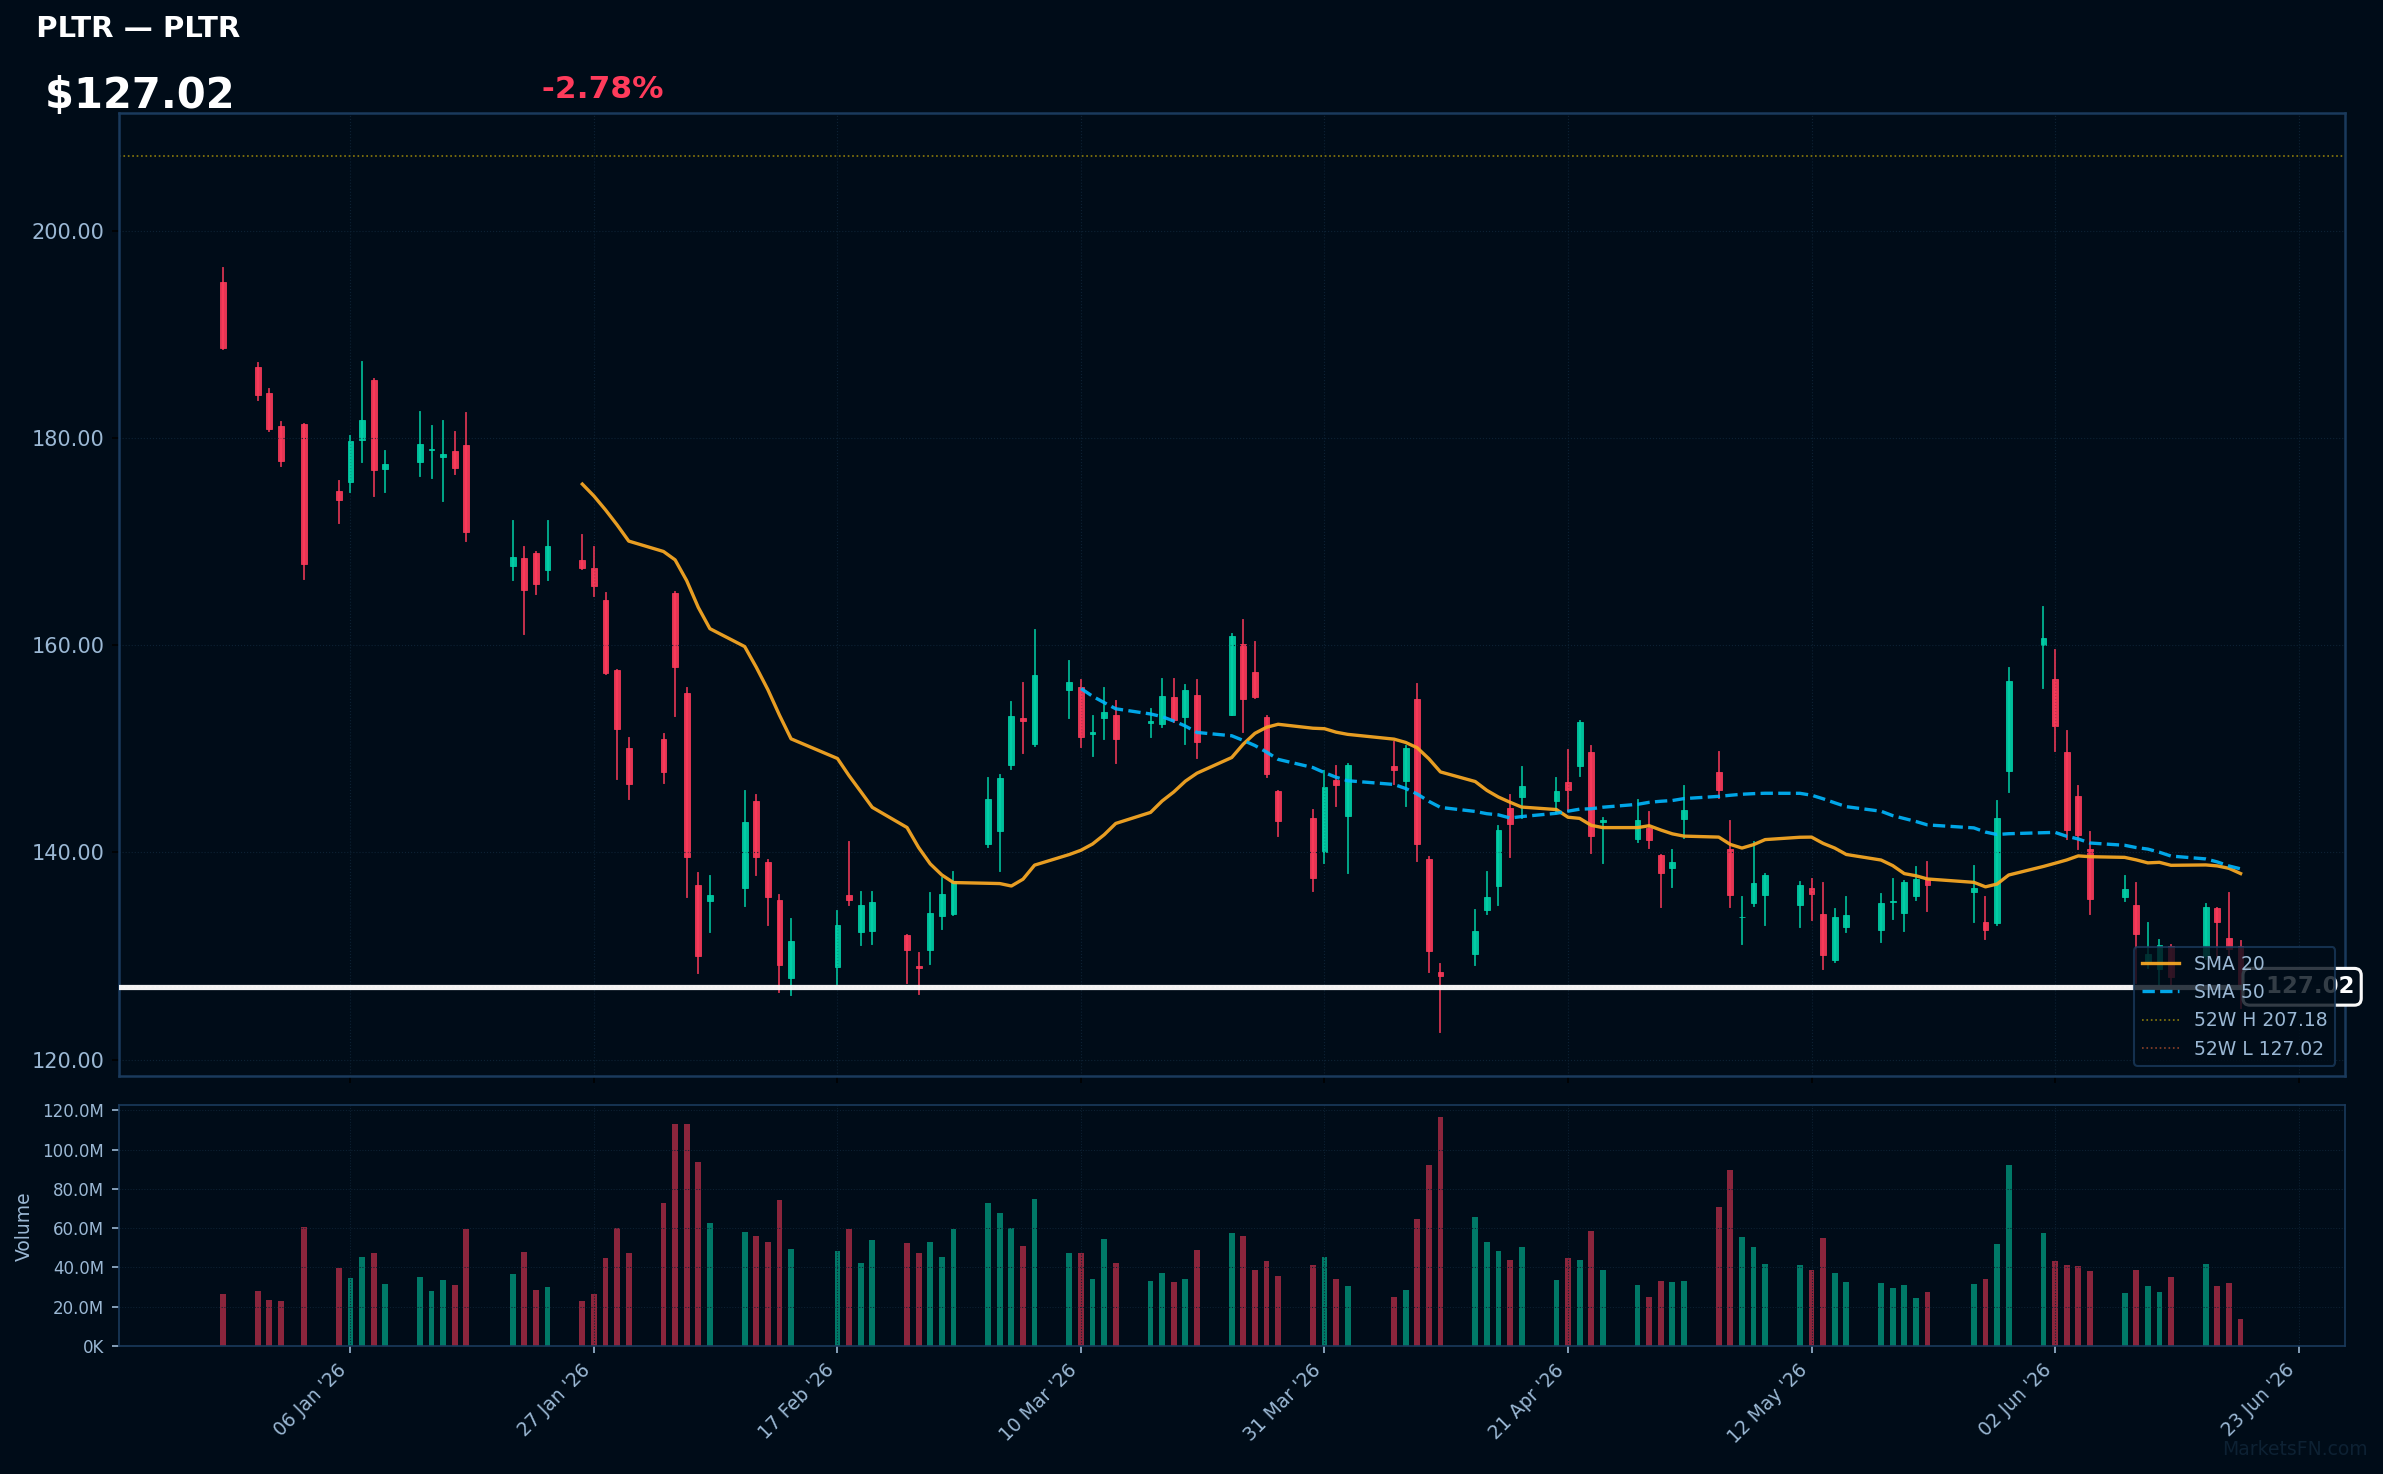This screenshot has height=1474, width=2383.
Task: Click the PLTR — PLTR chart title
Action: [138, 27]
